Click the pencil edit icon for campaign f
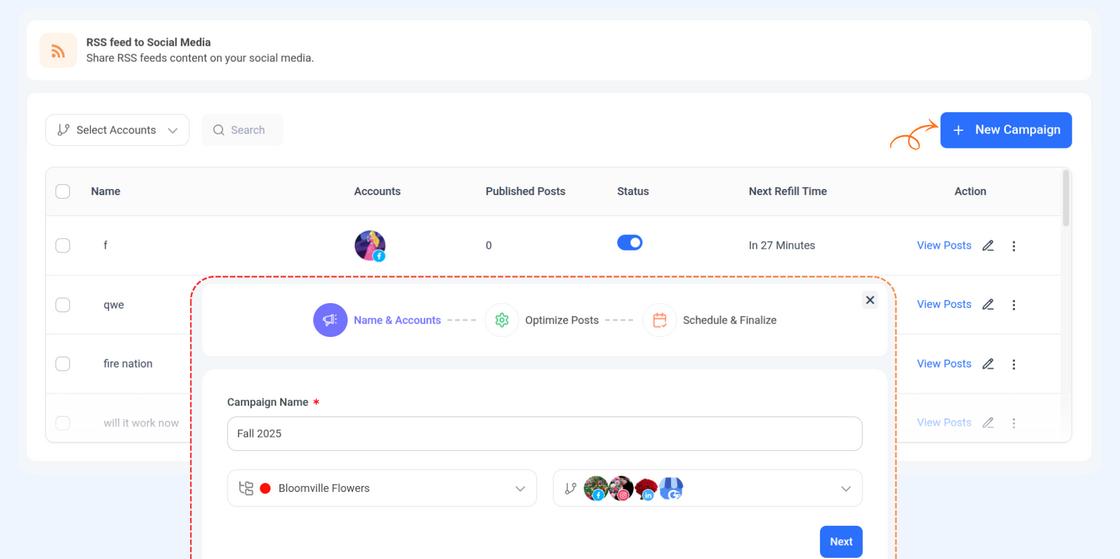The image size is (1120, 559). coord(988,246)
